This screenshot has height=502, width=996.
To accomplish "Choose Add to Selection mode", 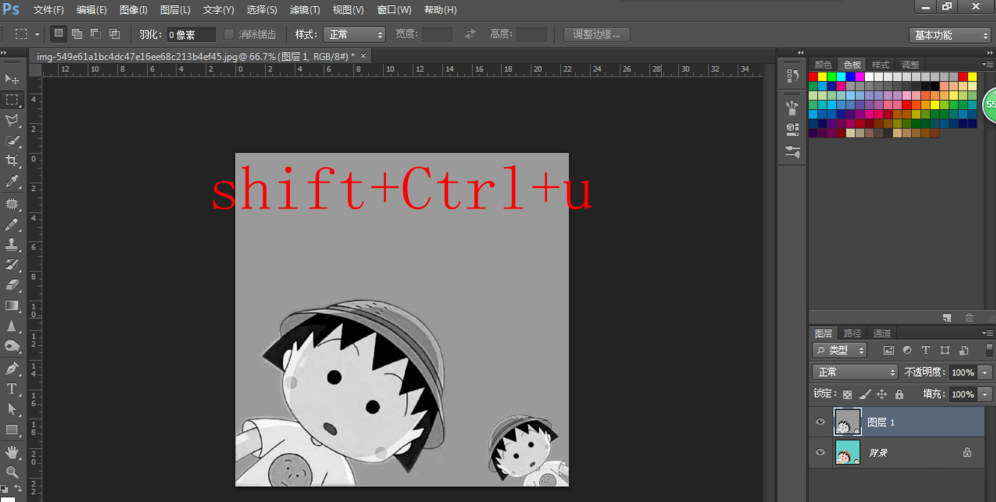I will coord(77,34).
